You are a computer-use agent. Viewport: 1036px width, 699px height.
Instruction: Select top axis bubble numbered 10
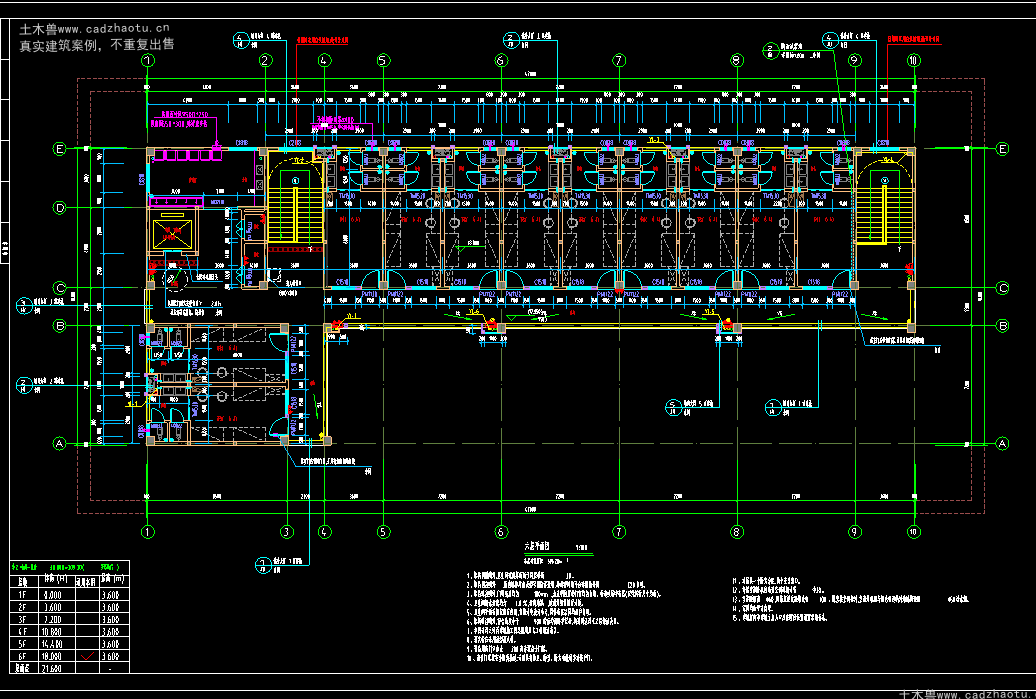(x=913, y=60)
